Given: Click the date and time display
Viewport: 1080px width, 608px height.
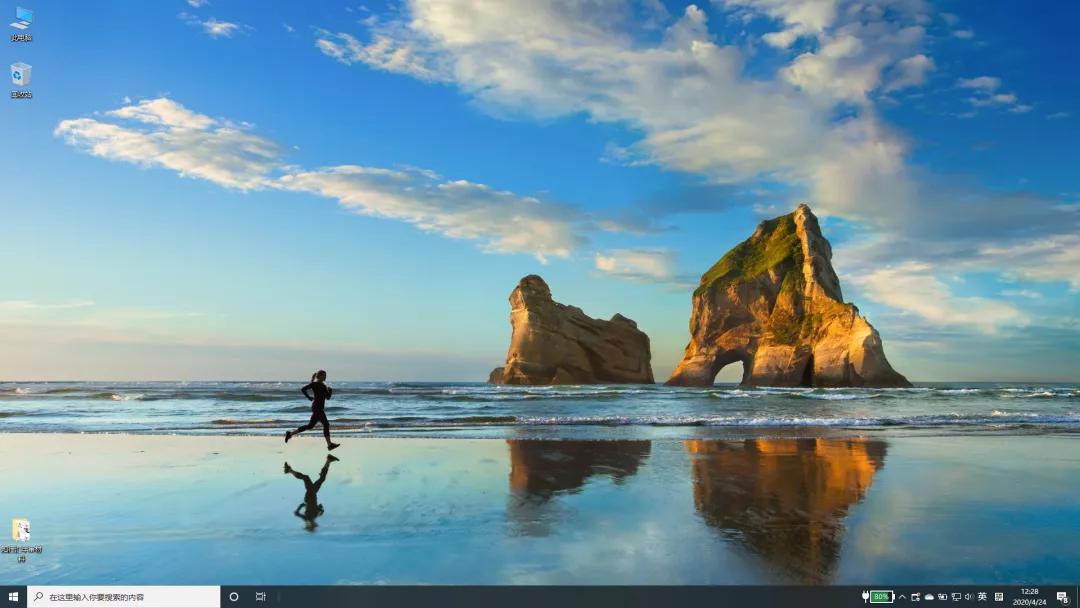Looking at the screenshot, I should click(x=1029, y=597).
